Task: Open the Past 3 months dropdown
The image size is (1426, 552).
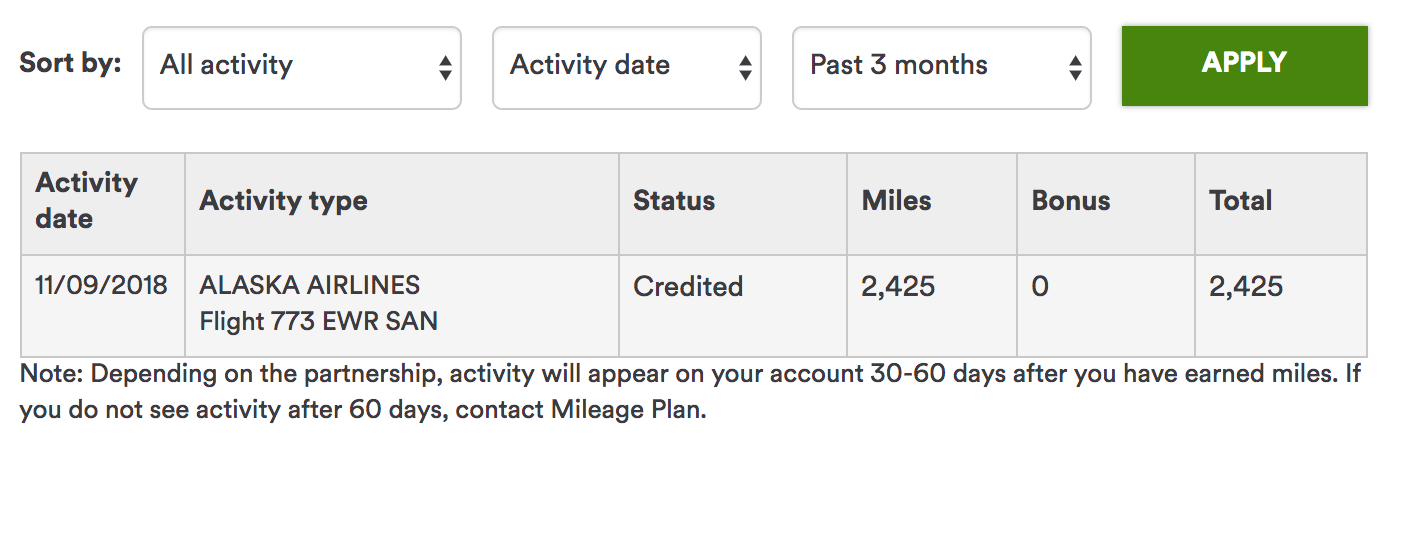Action: (x=941, y=67)
